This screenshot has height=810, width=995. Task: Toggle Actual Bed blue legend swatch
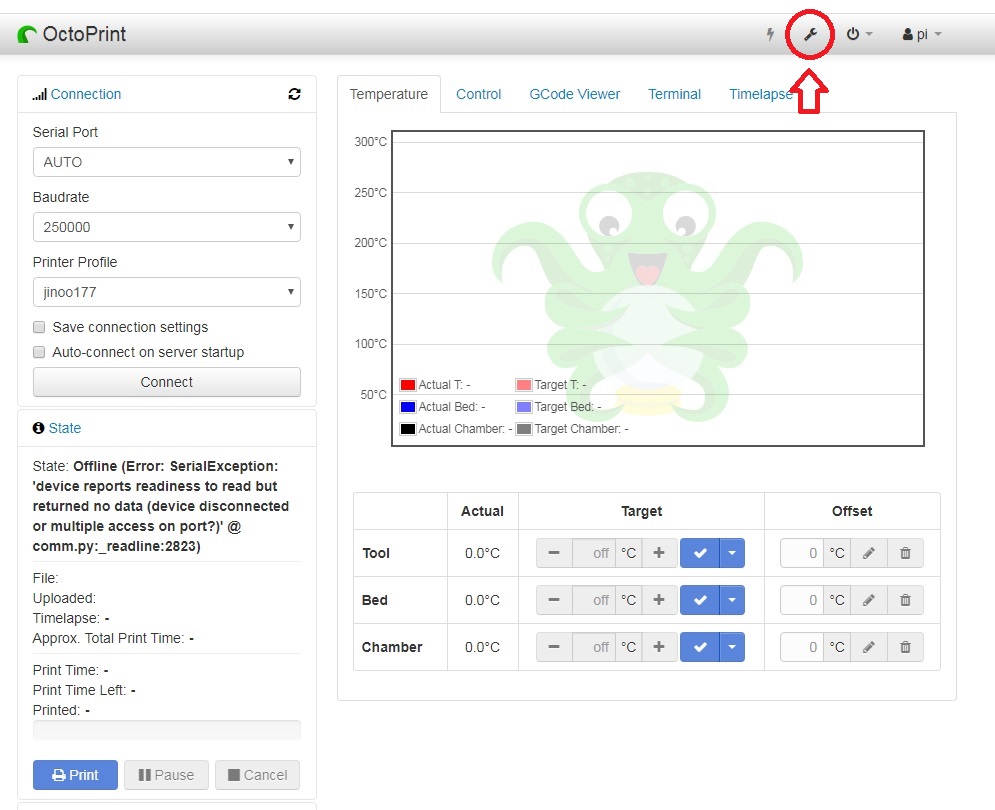(x=408, y=407)
